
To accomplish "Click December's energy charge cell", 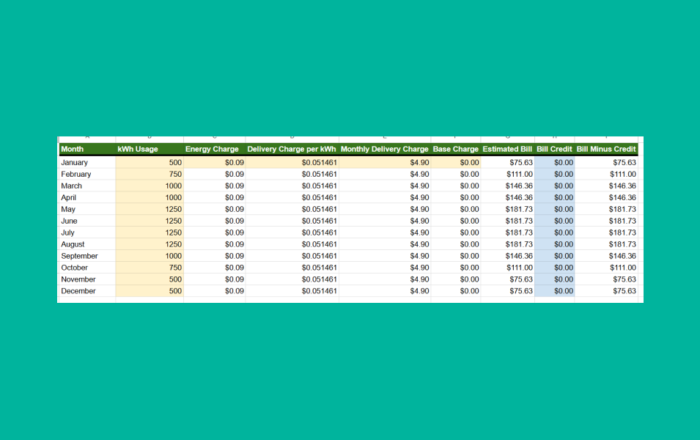I will click(x=214, y=291).
